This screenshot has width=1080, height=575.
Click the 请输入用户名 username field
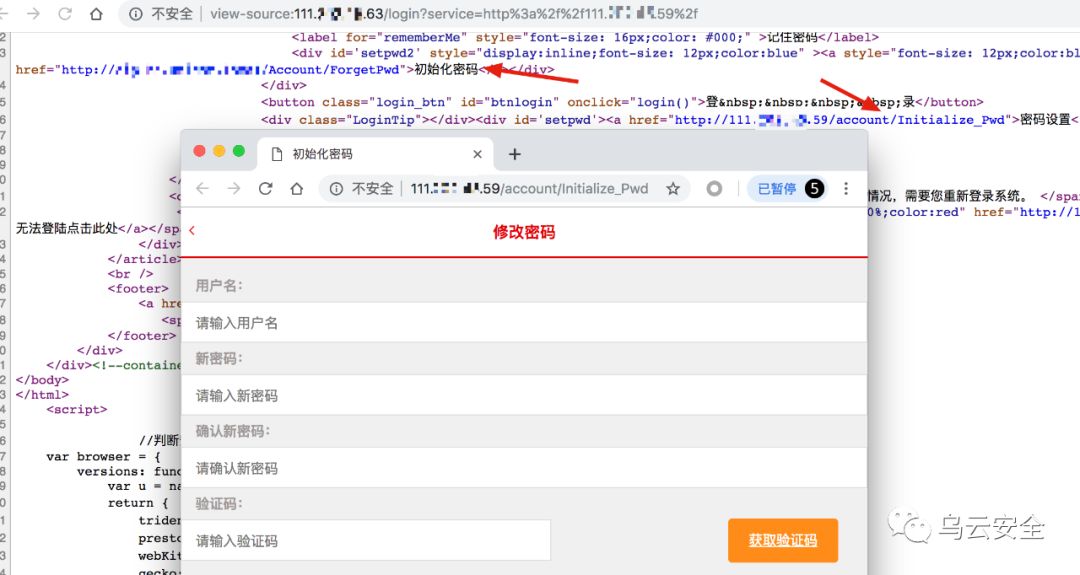(523, 322)
